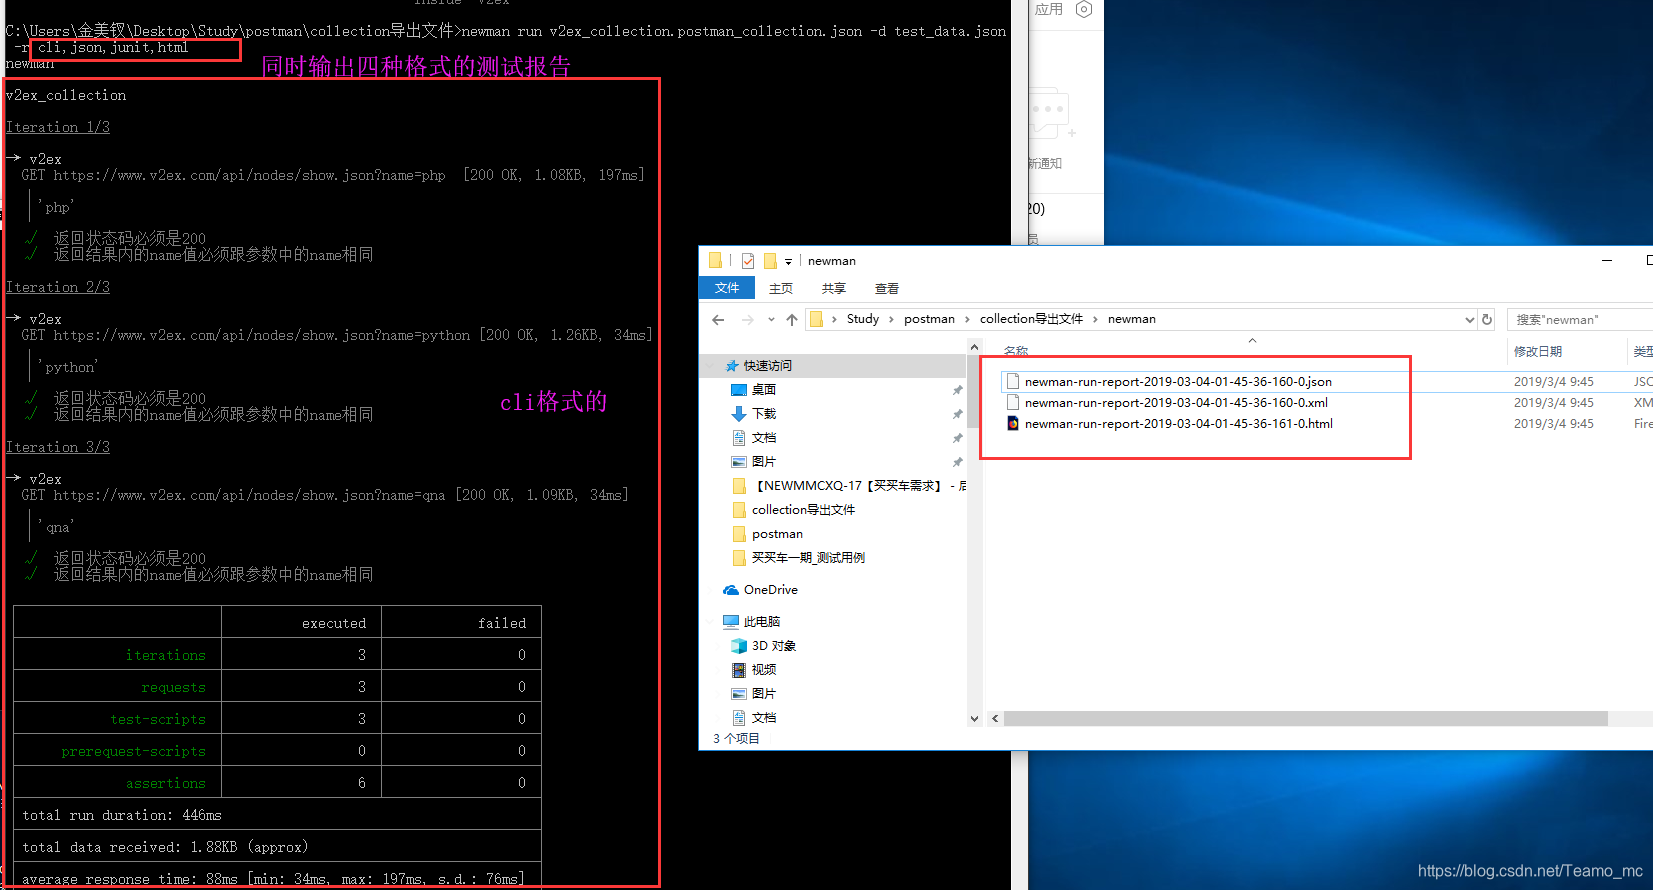Click the hexagon settings icon near 应用
This screenshot has height=890, width=1653.
pos(1084,9)
